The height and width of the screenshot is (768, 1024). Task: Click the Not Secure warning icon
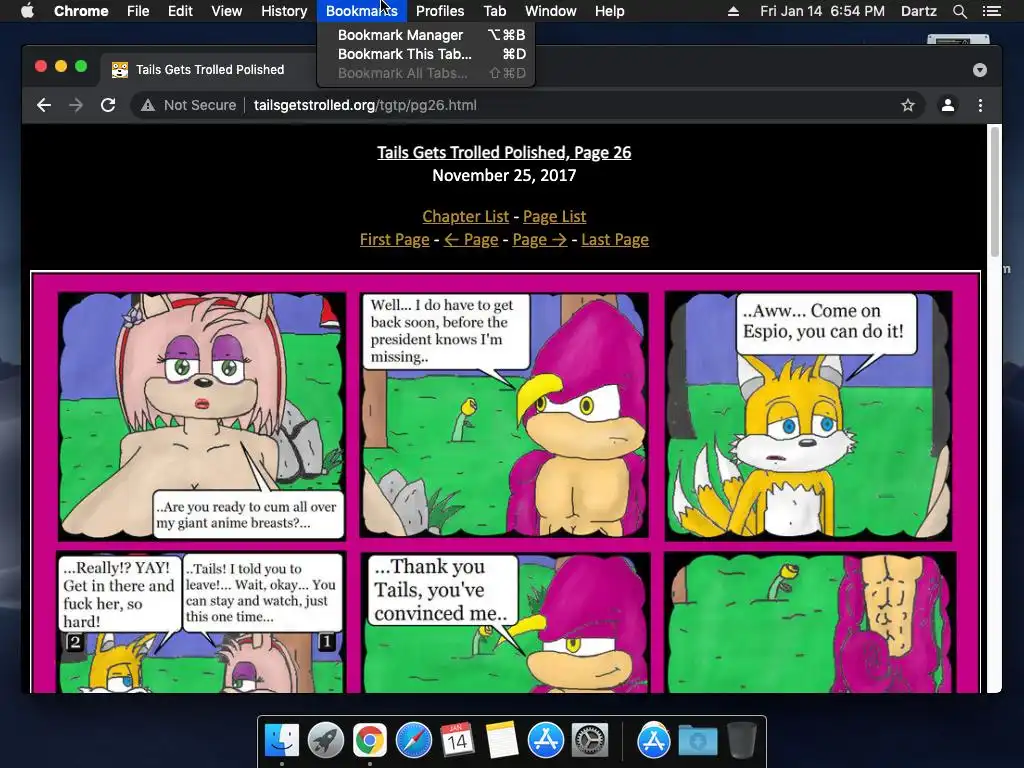pos(148,105)
